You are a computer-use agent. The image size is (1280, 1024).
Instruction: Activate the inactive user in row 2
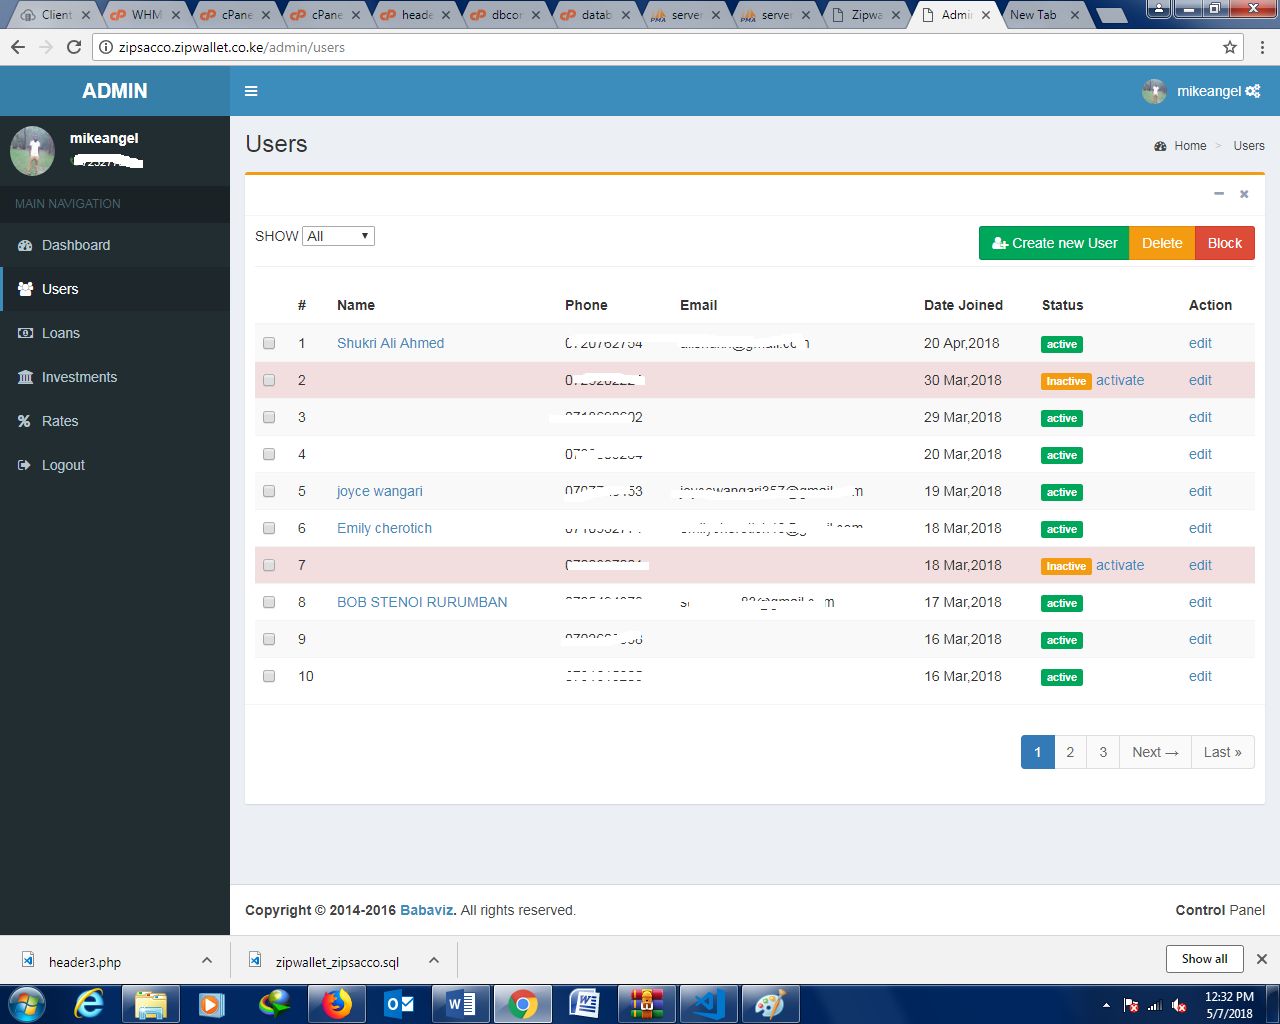point(1120,380)
